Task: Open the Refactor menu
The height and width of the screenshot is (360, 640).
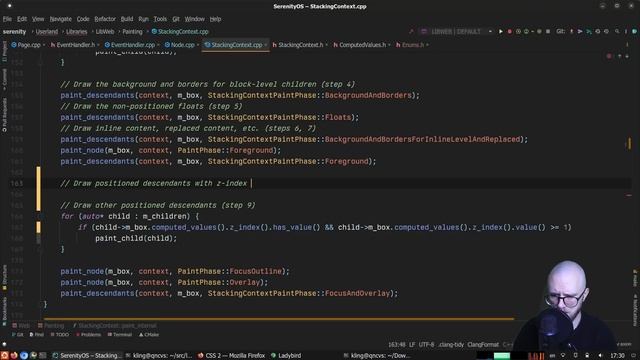Action: tap(105, 19)
